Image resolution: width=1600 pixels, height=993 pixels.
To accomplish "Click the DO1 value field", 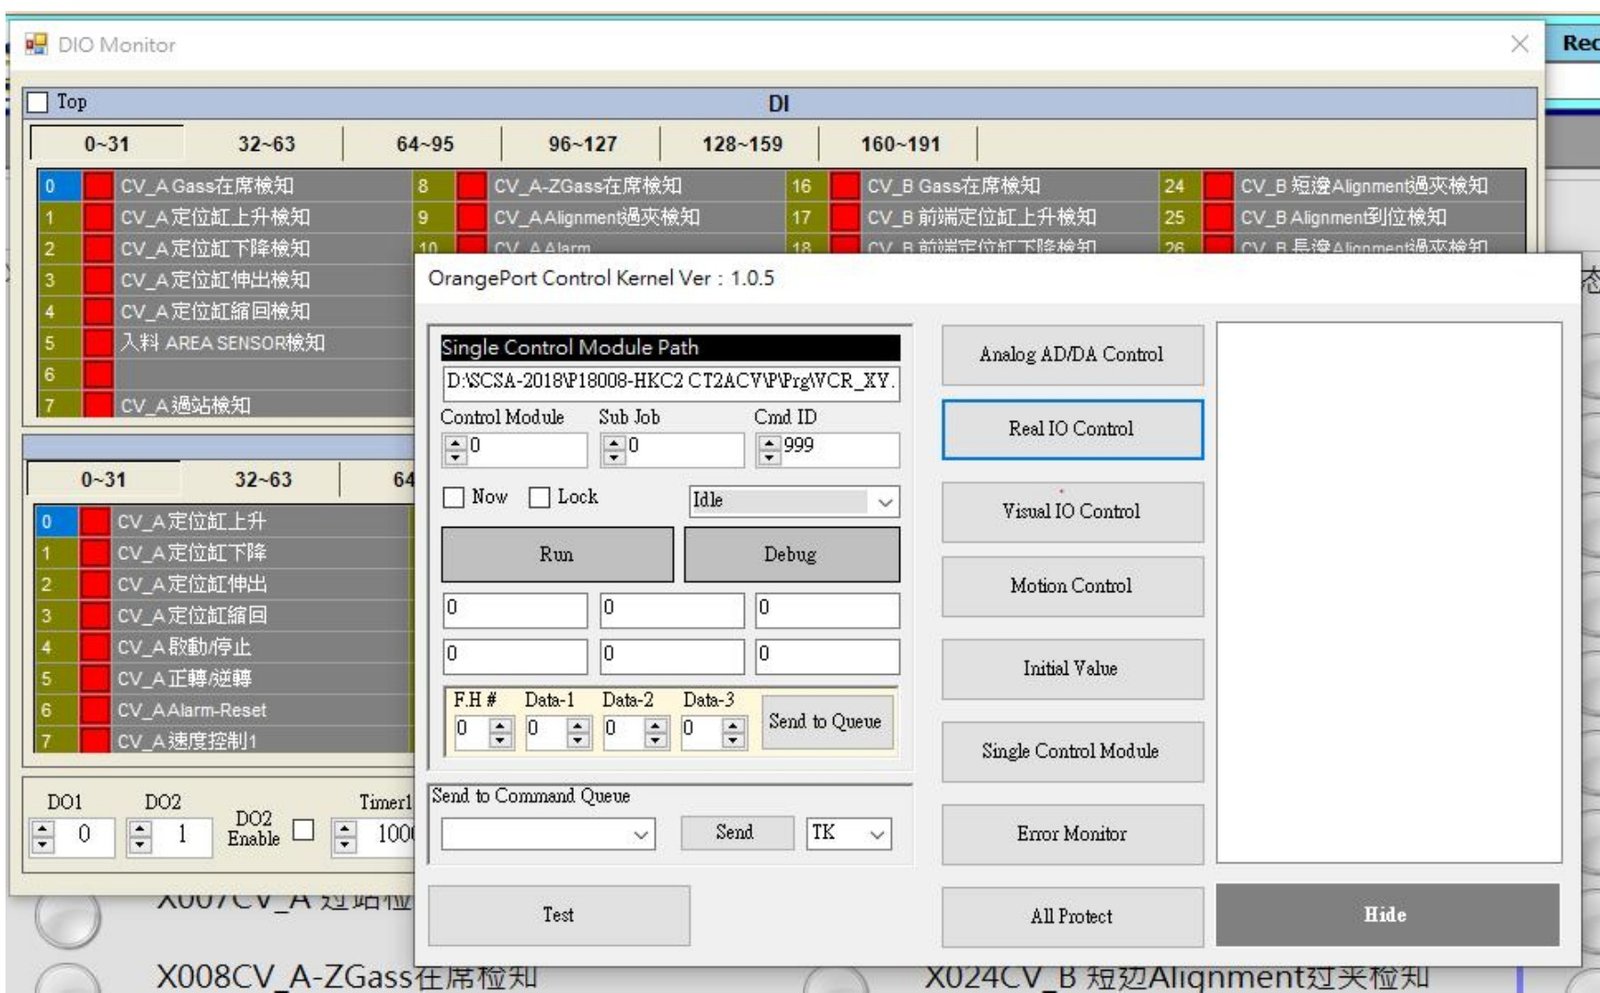I will [84, 836].
